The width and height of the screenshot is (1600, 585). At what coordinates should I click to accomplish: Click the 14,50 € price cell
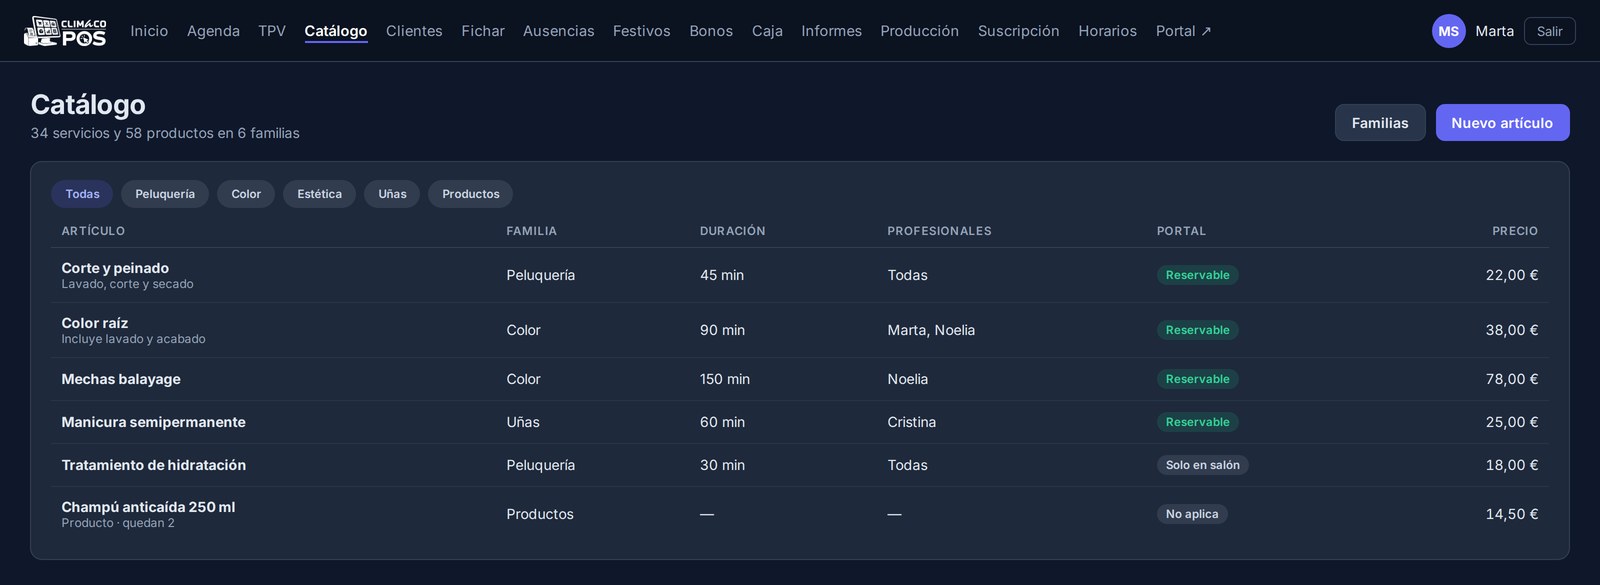click(1511, 514)
